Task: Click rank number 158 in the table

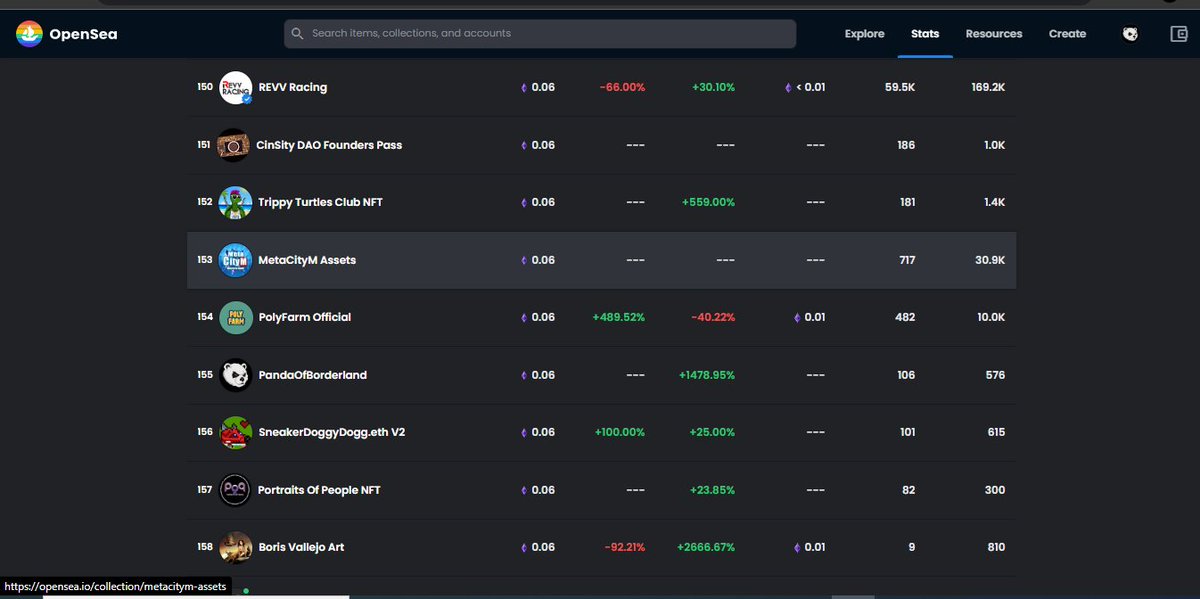Action: (x=205, y=548)
